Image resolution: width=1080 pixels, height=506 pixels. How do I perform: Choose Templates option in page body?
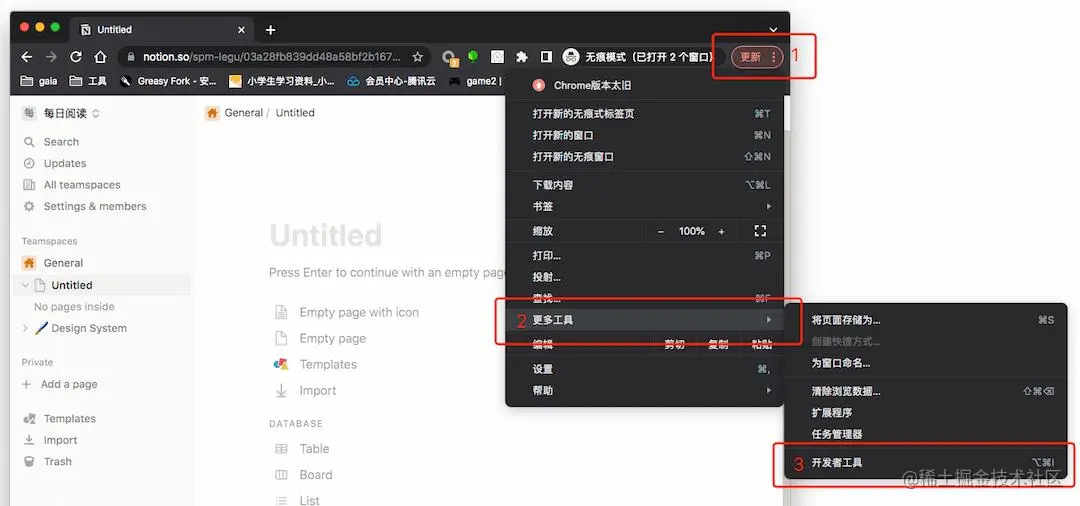point(315,364)
